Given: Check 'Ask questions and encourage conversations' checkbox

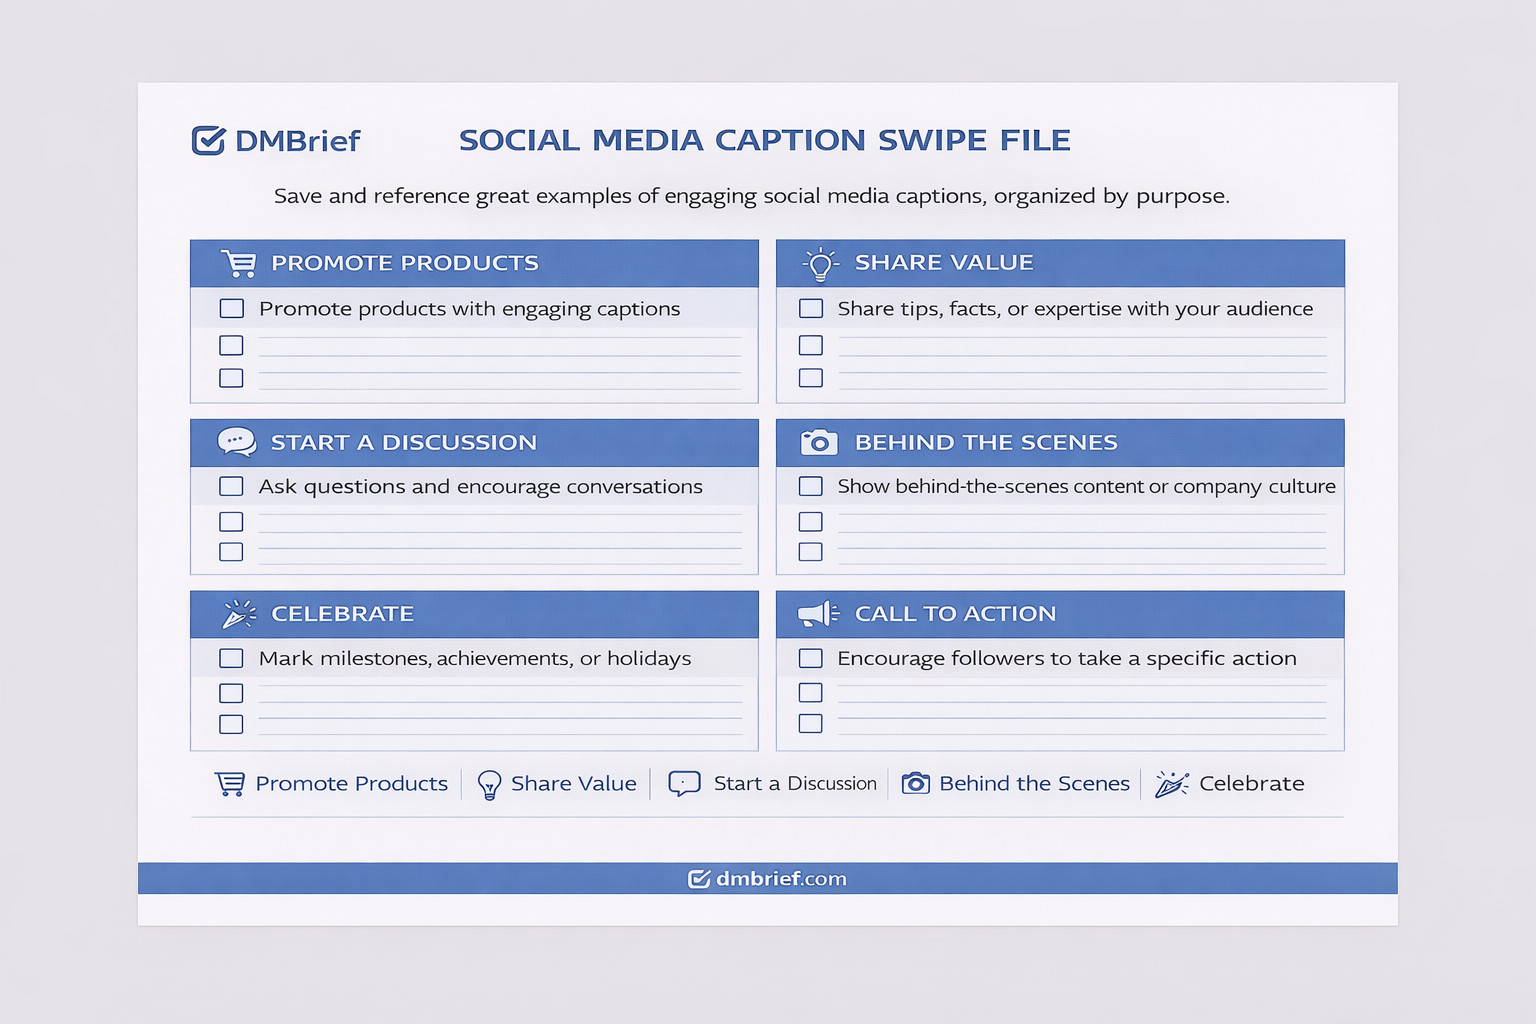Looking at the screenshot, I should click(231, 487).
